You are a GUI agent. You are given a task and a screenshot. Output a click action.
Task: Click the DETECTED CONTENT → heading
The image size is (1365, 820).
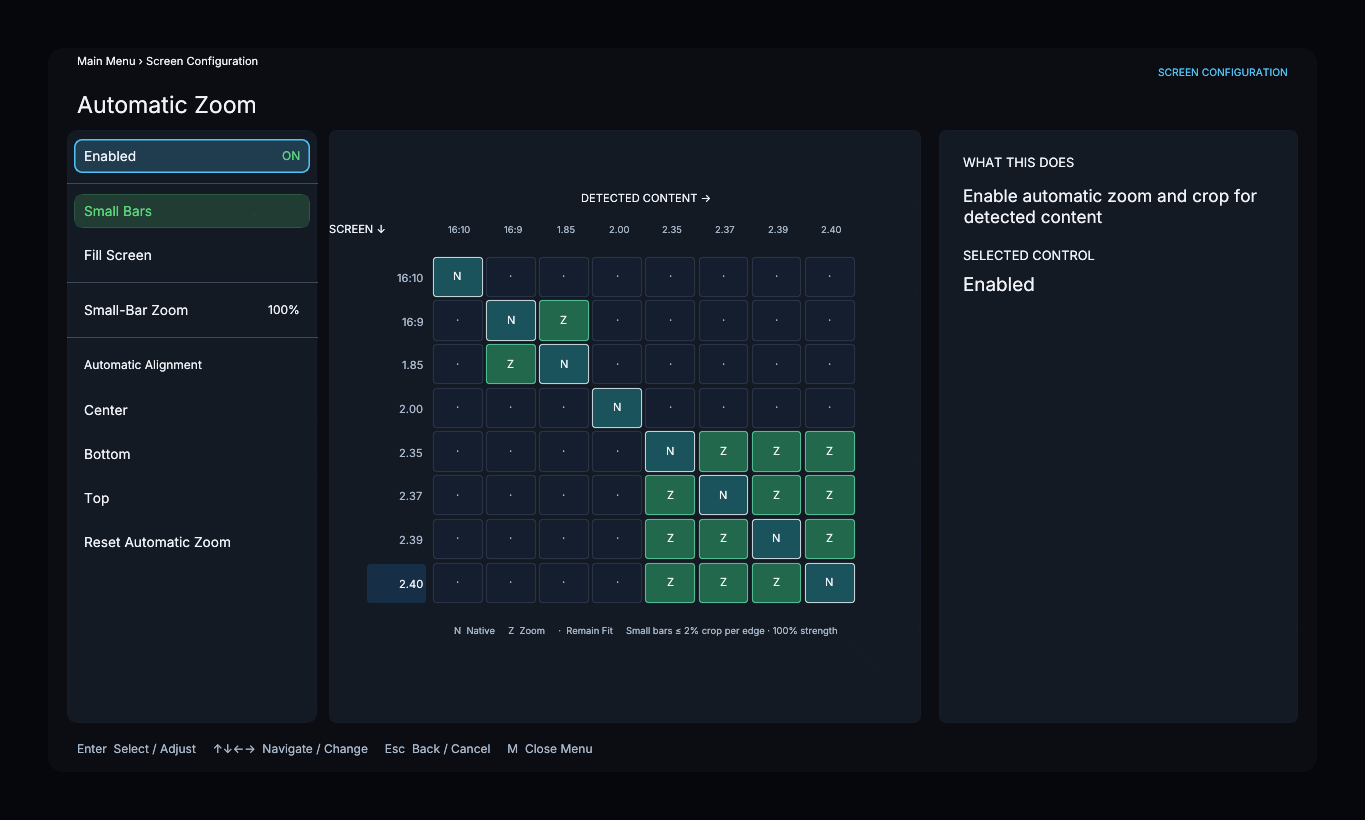[x=646, y=198]
